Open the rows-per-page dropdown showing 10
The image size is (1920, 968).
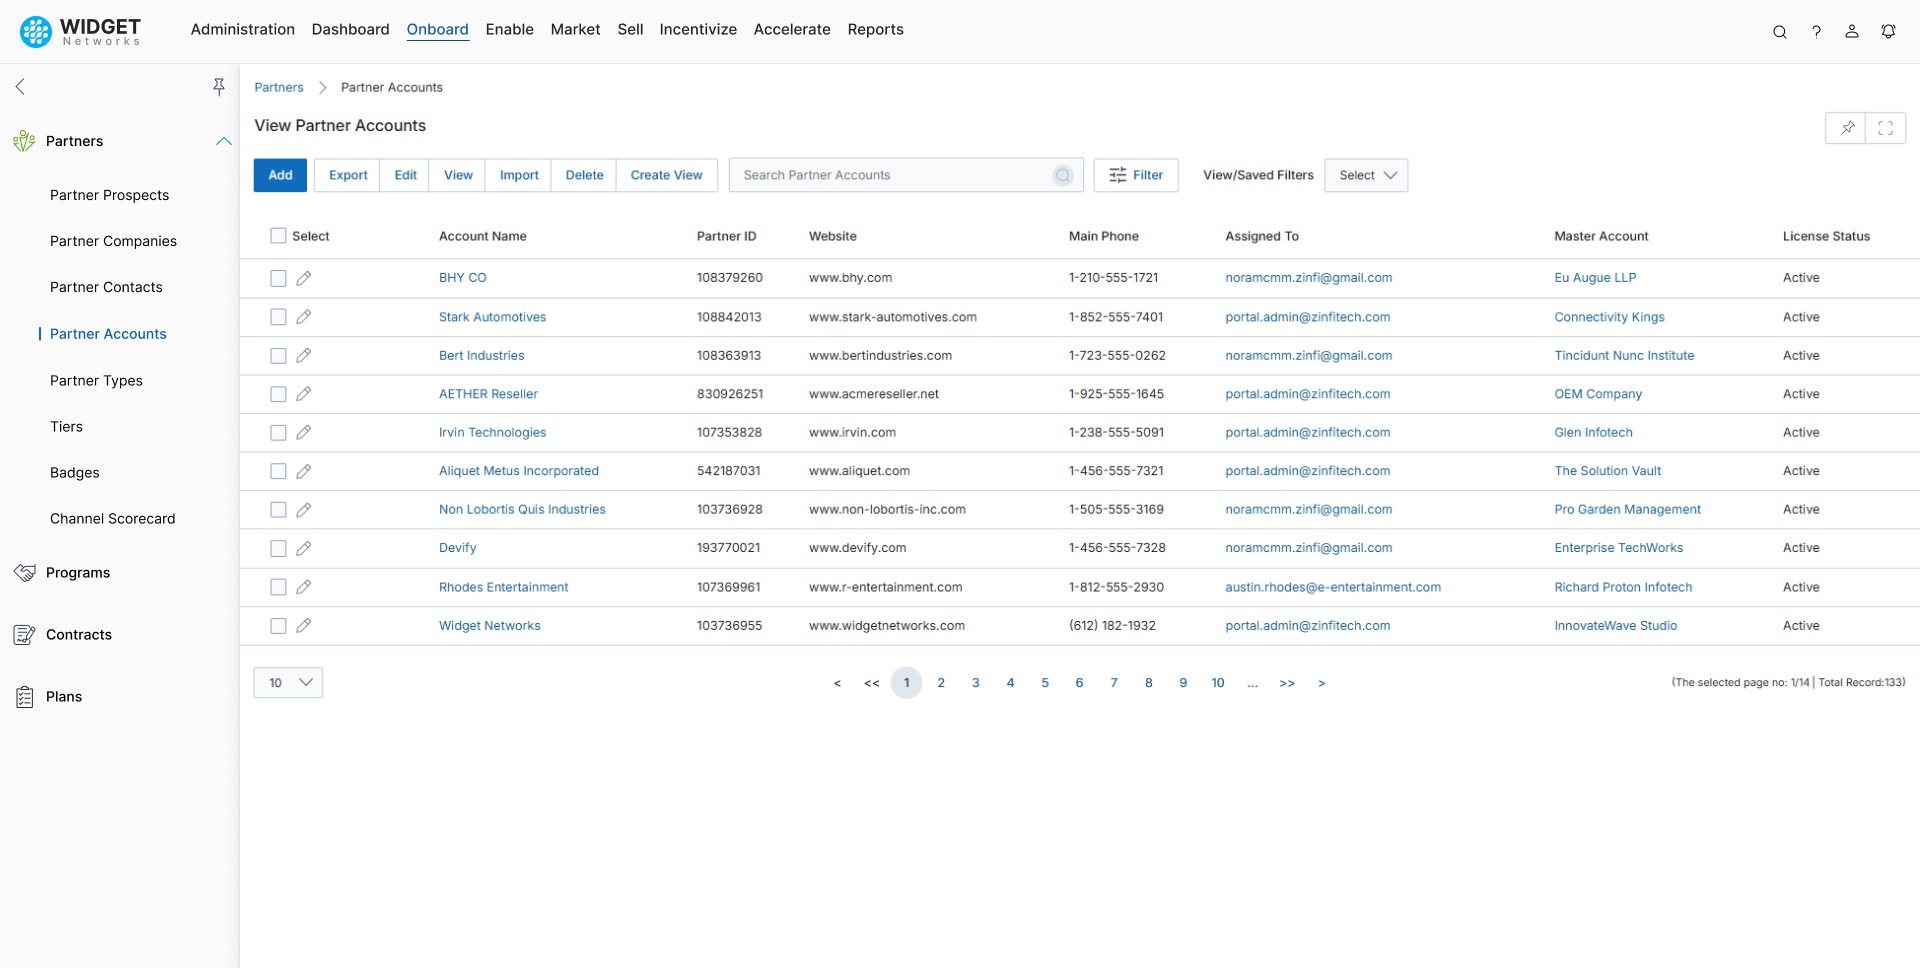pos(288,682)
